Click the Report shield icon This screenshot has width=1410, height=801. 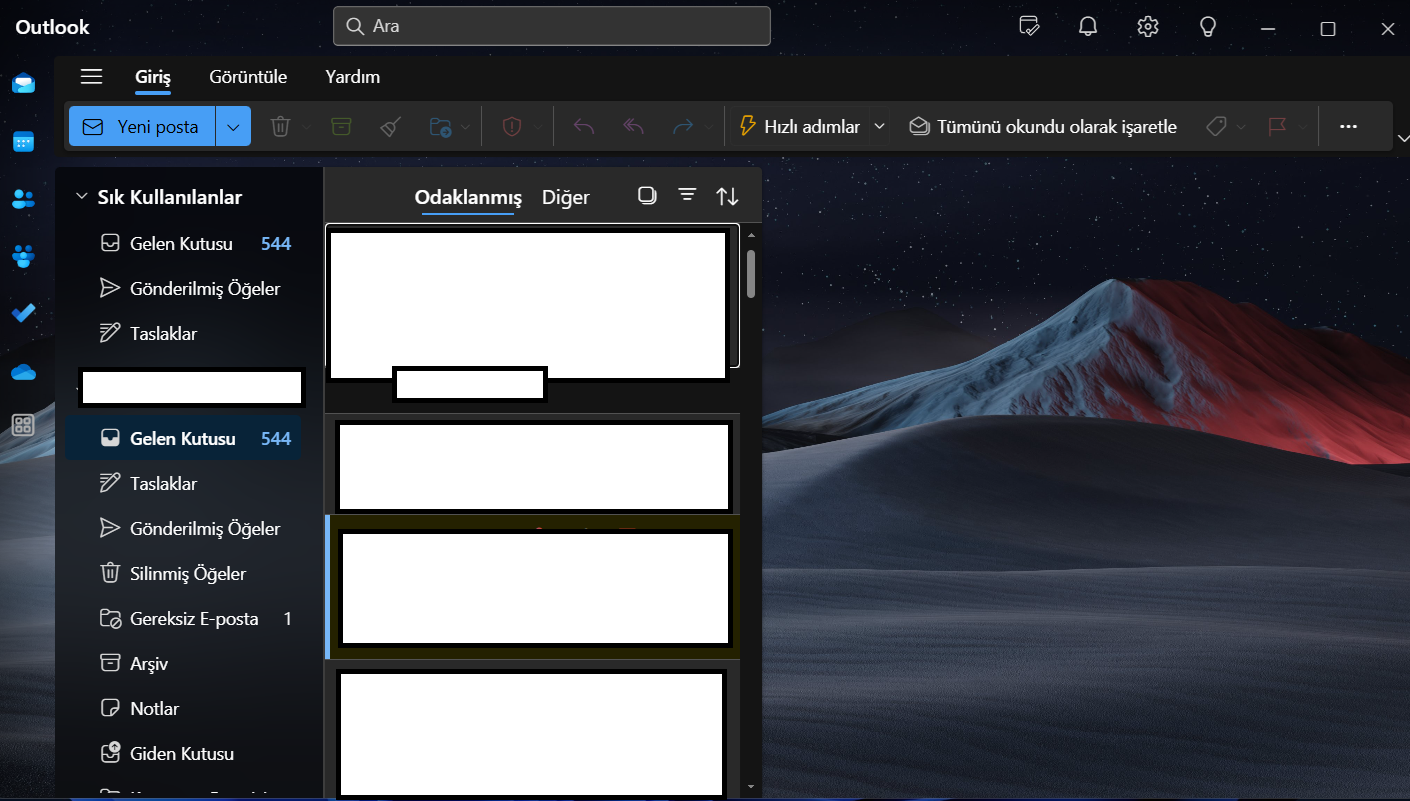512,127
